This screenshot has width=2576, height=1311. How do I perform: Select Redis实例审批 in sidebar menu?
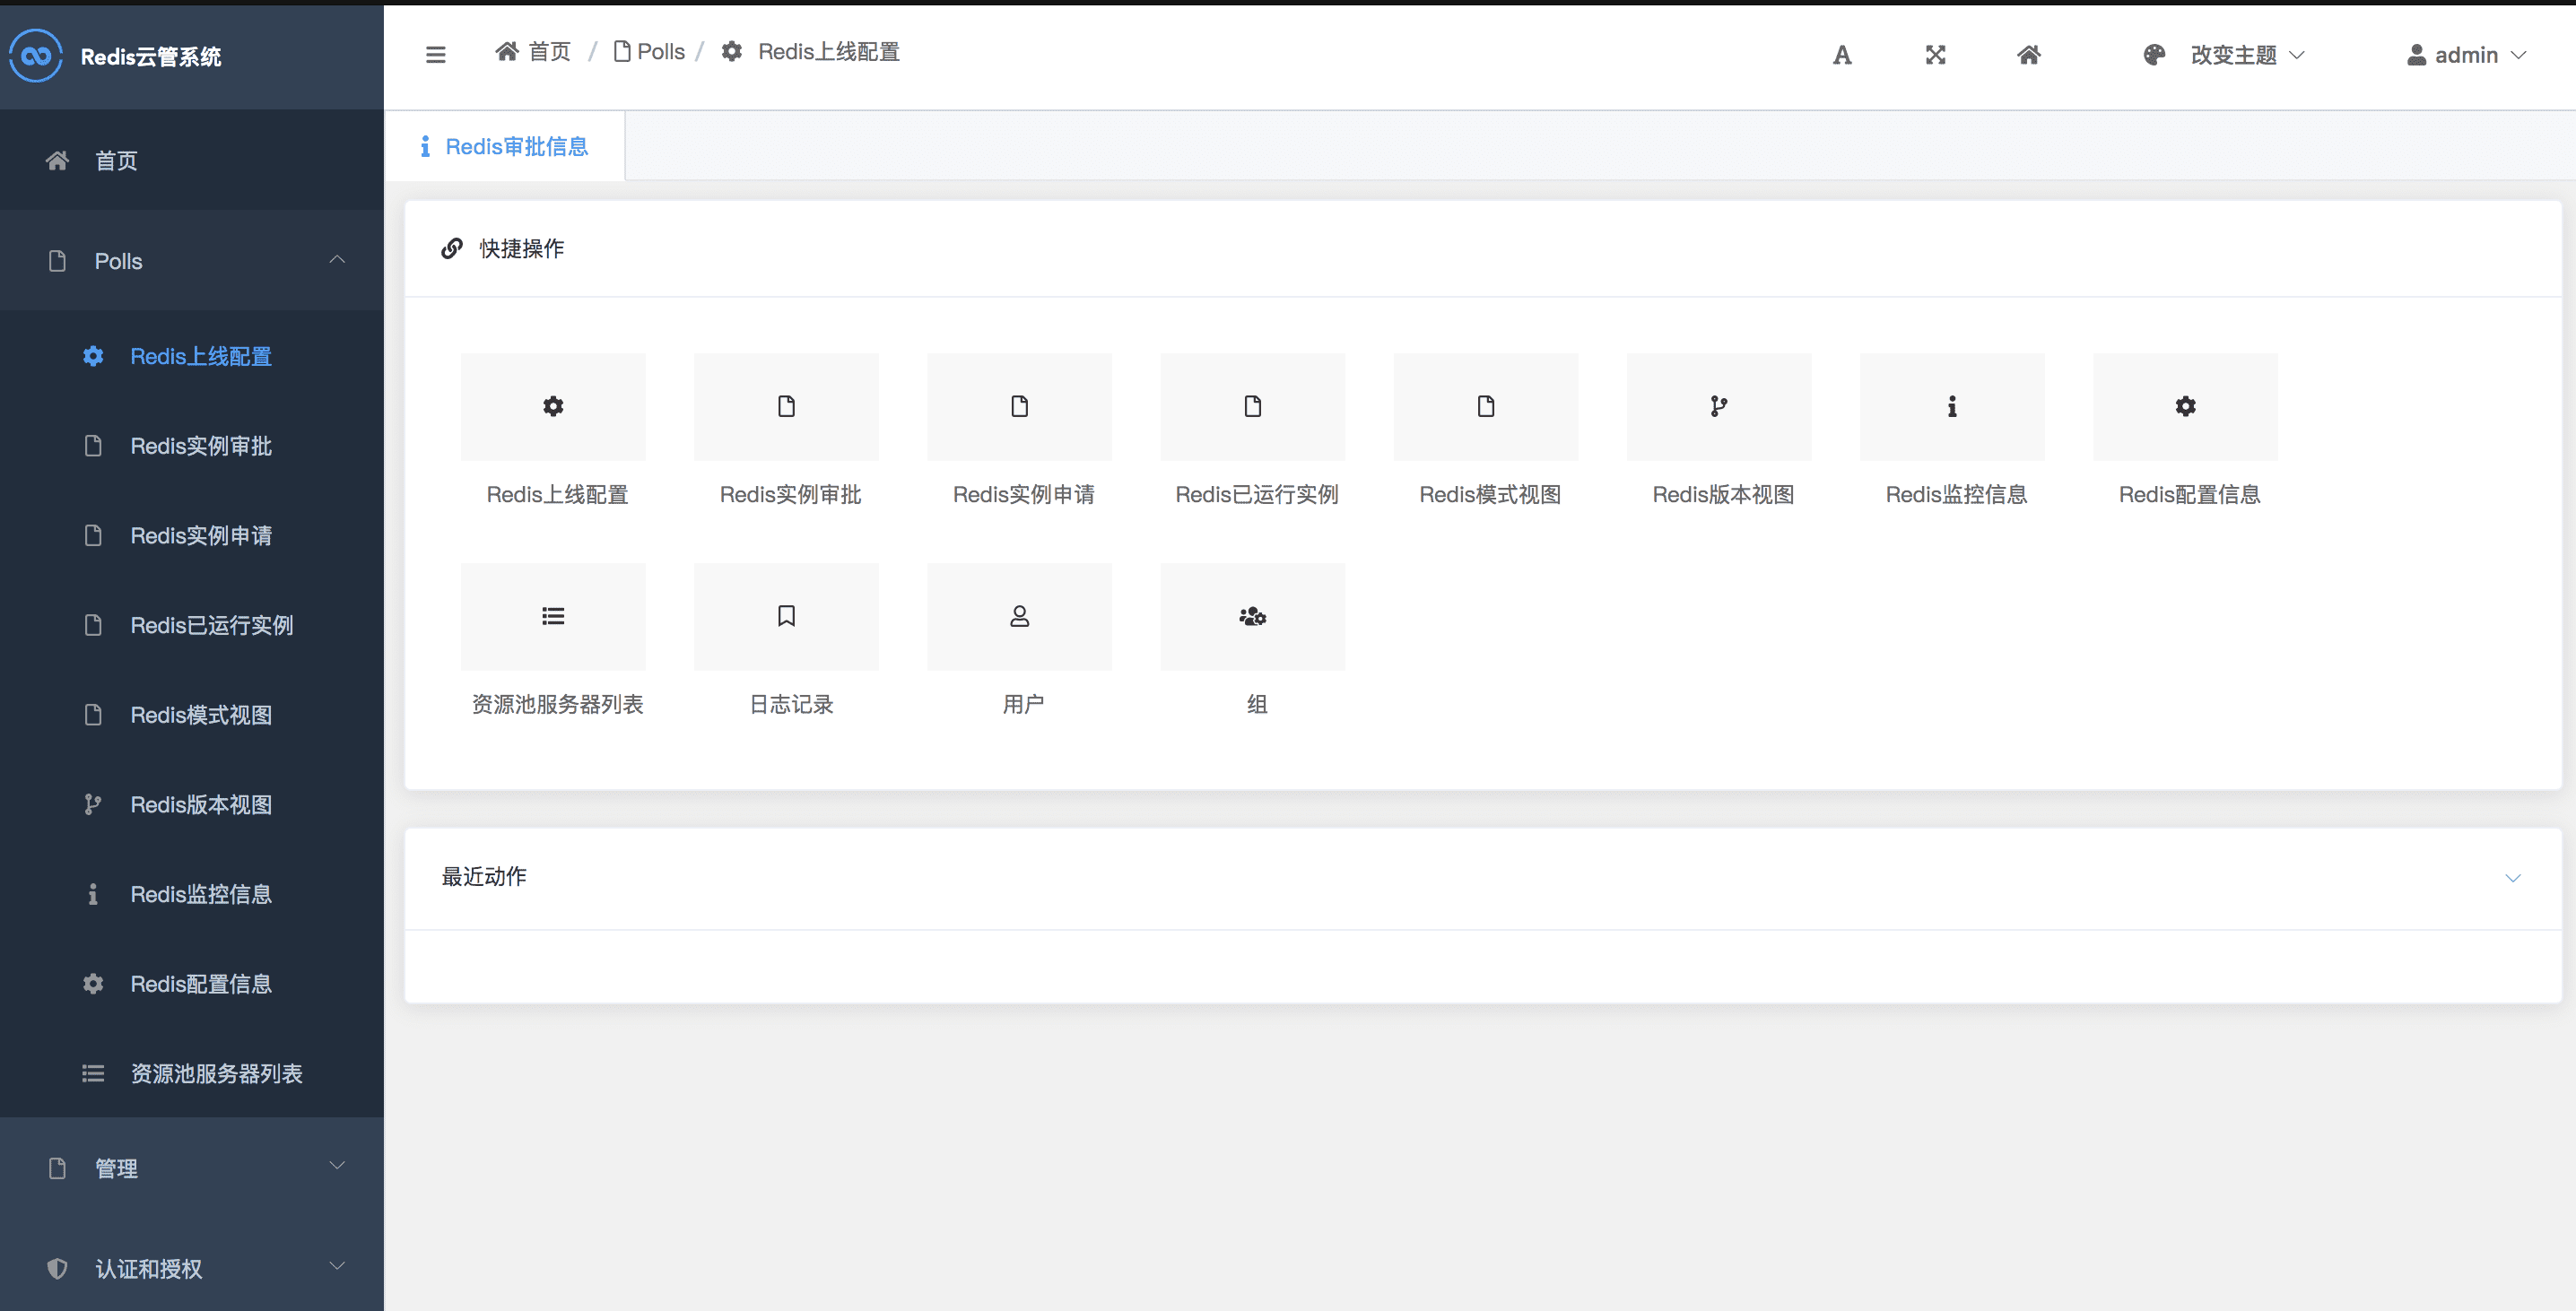(201, 446)
